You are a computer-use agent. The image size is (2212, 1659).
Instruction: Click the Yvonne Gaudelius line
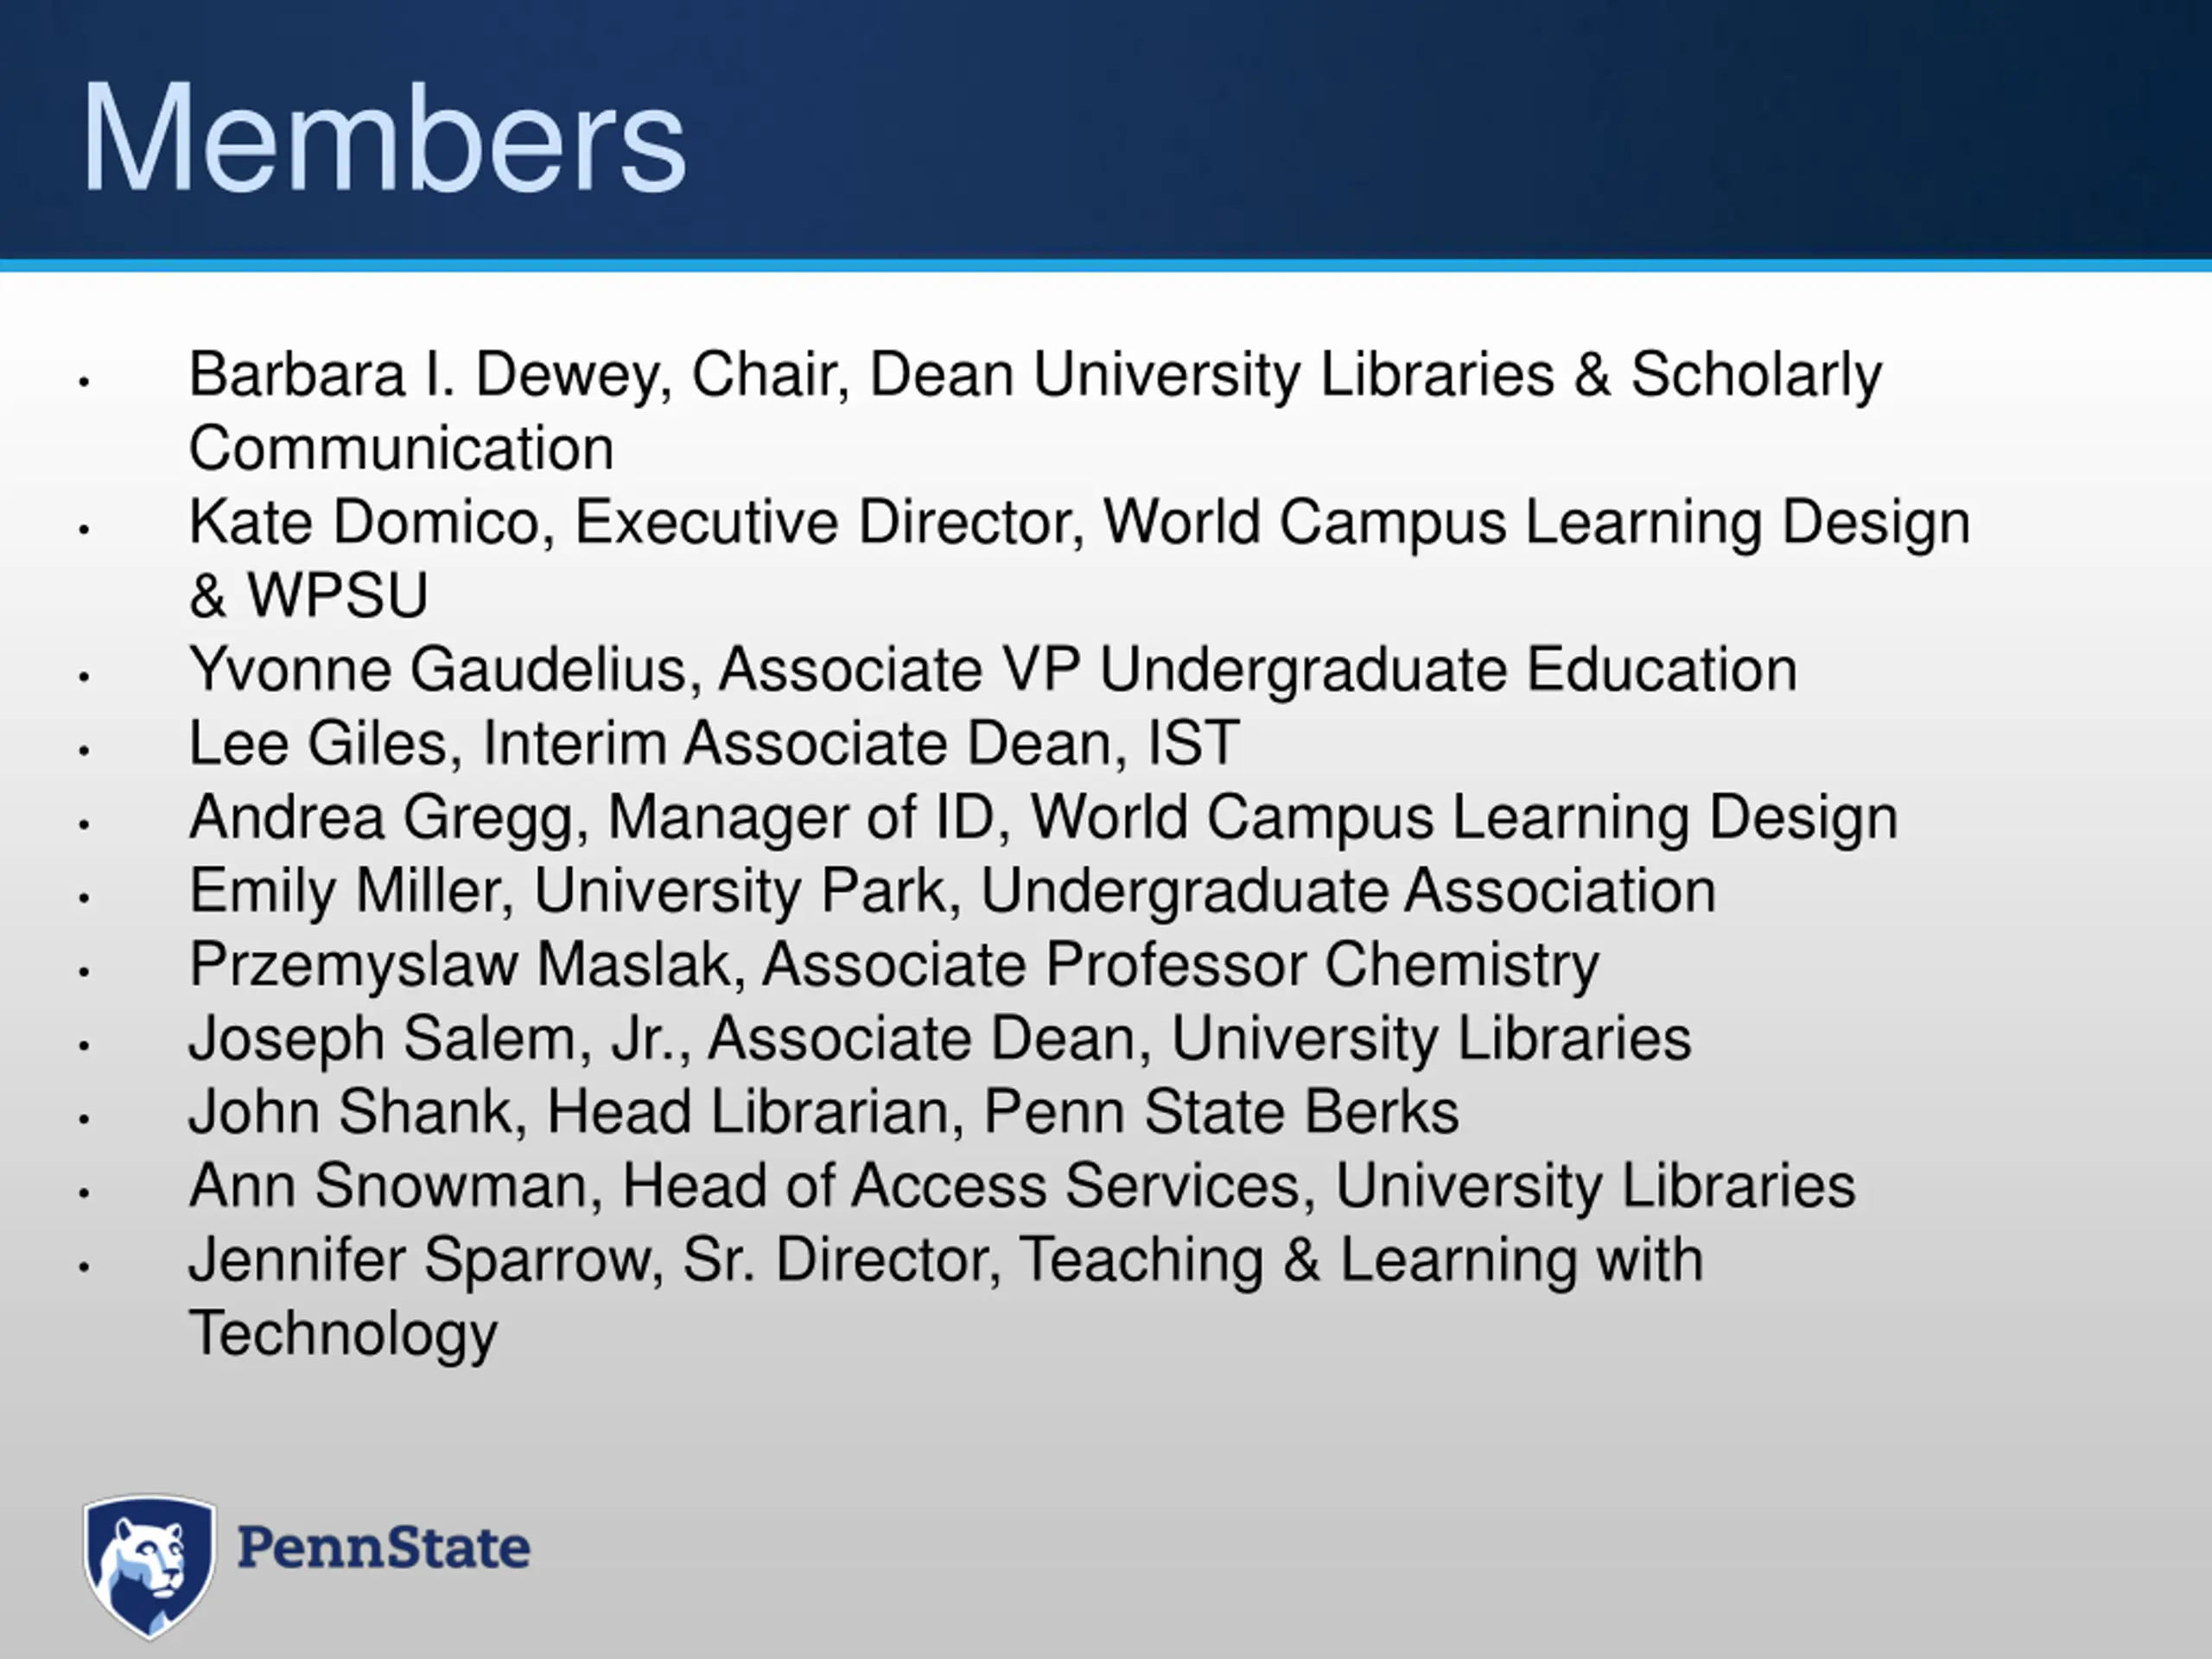[x=993, y=669]
